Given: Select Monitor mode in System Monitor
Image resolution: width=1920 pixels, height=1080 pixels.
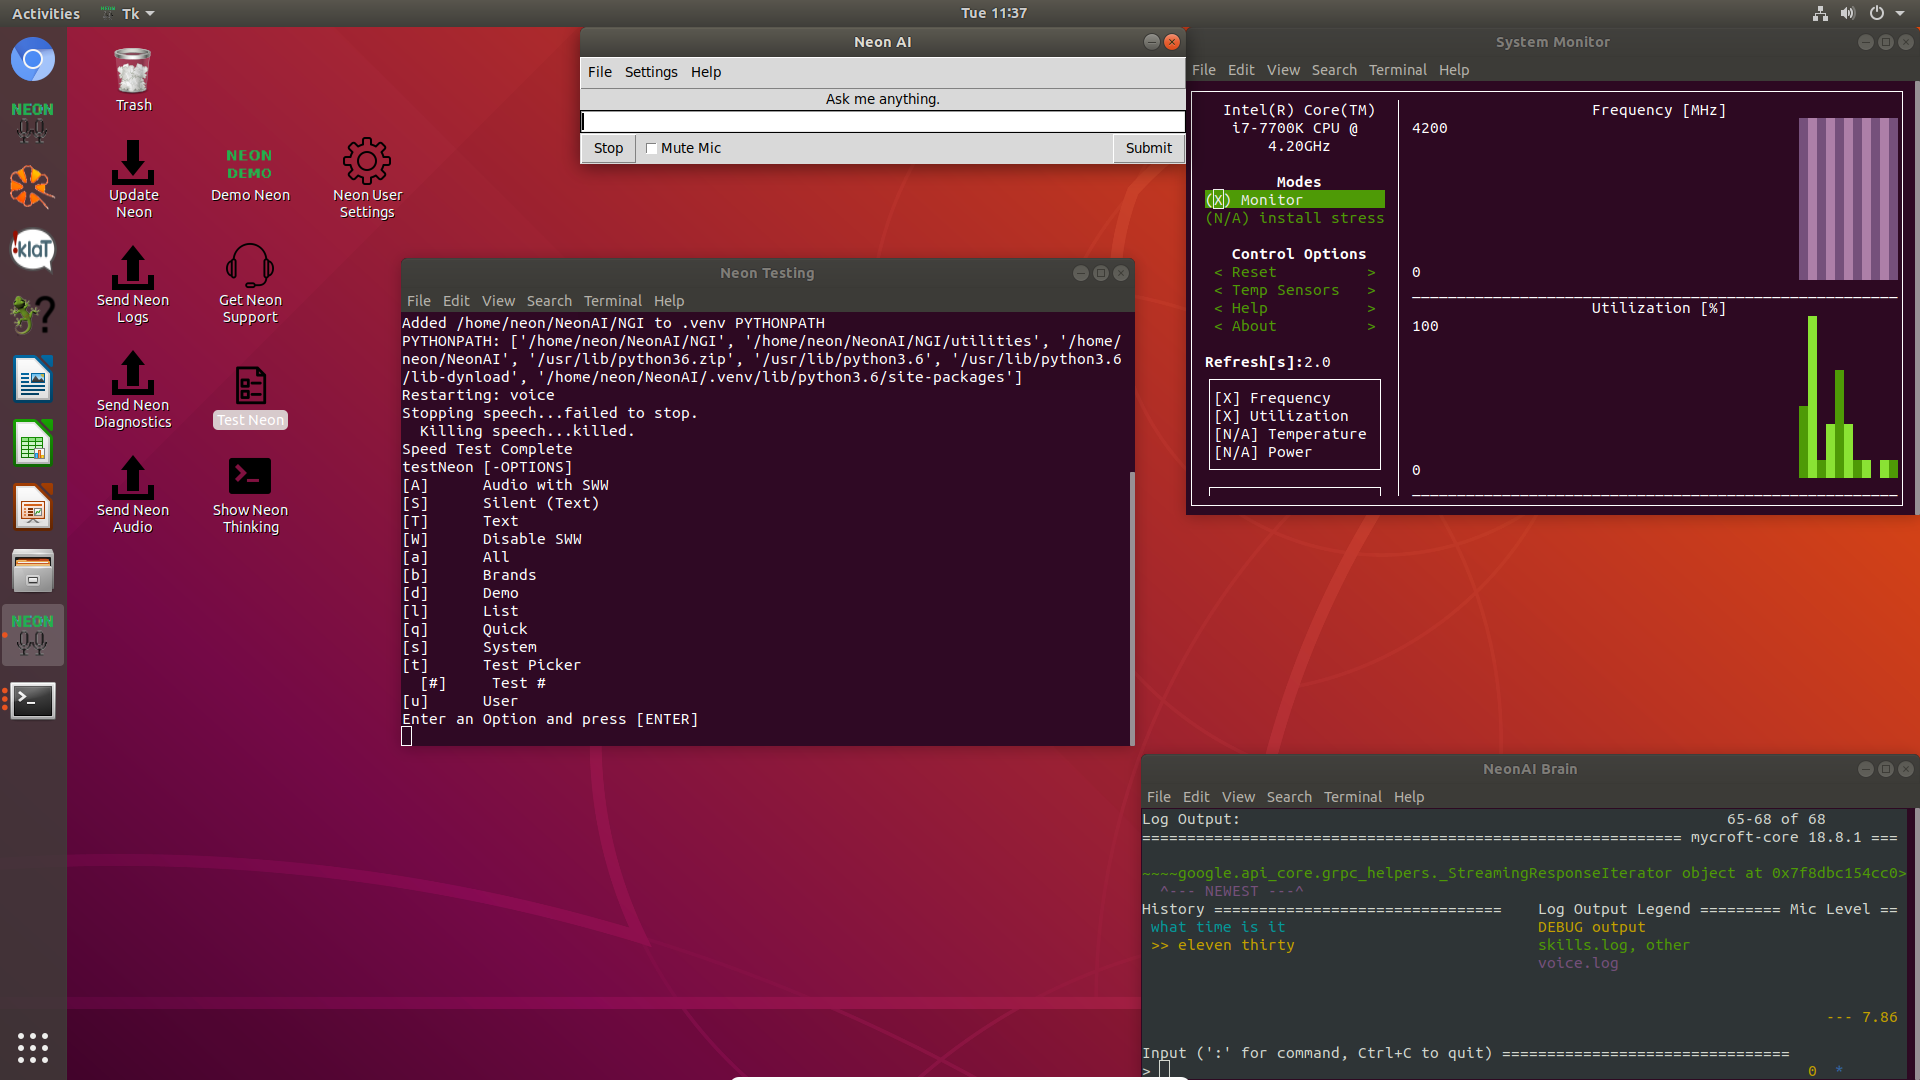Looking at the screenshot, I should (x=1295, y=200).
